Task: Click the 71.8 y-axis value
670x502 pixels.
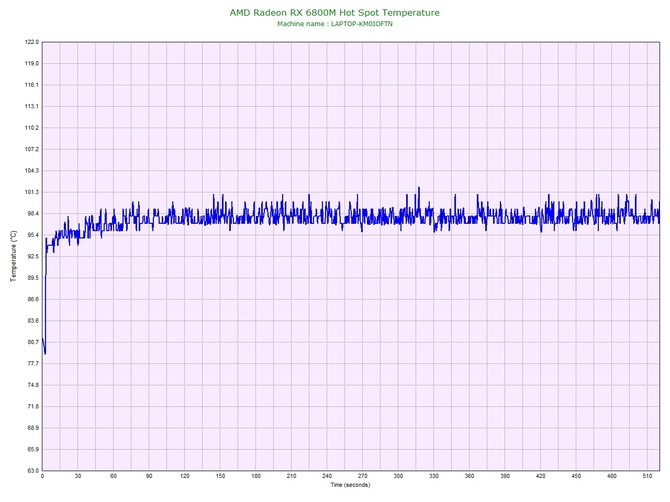Action: [33, 406]
